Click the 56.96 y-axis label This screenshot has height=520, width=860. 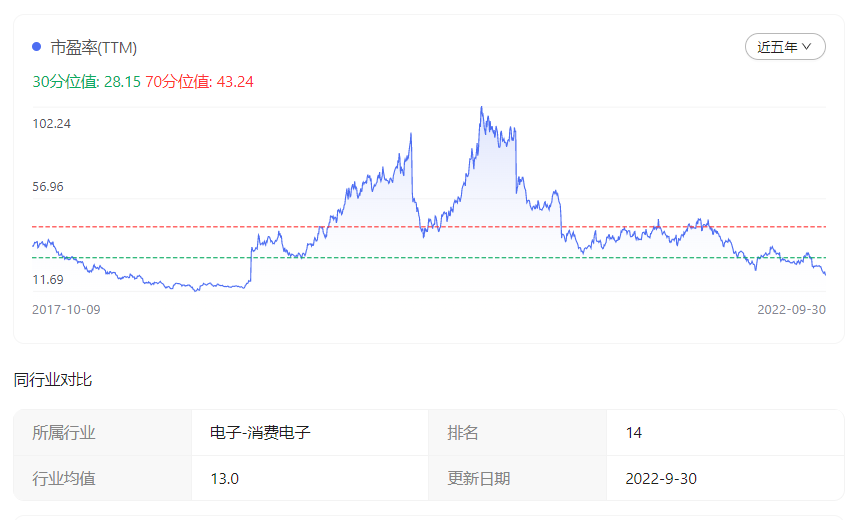(48, 187)
